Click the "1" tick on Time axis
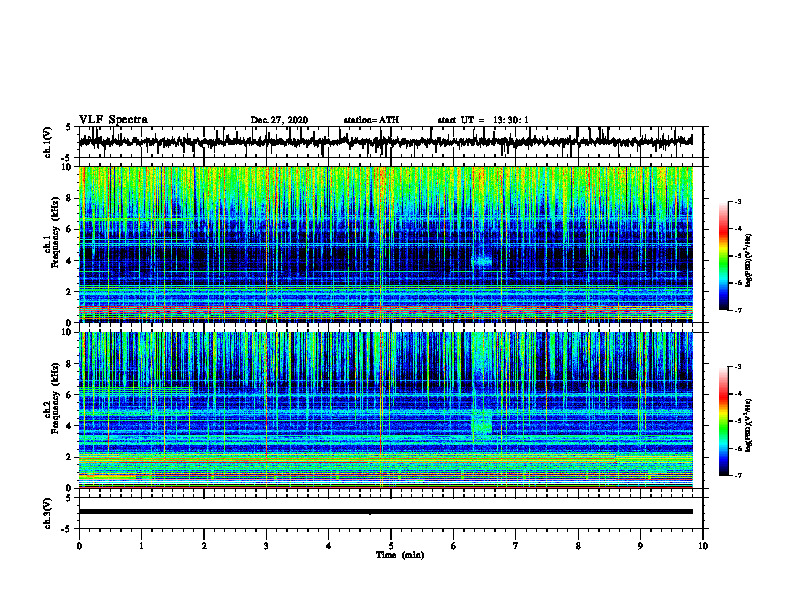Viewport: 792px width, 612px height. [x=141, y=546]
